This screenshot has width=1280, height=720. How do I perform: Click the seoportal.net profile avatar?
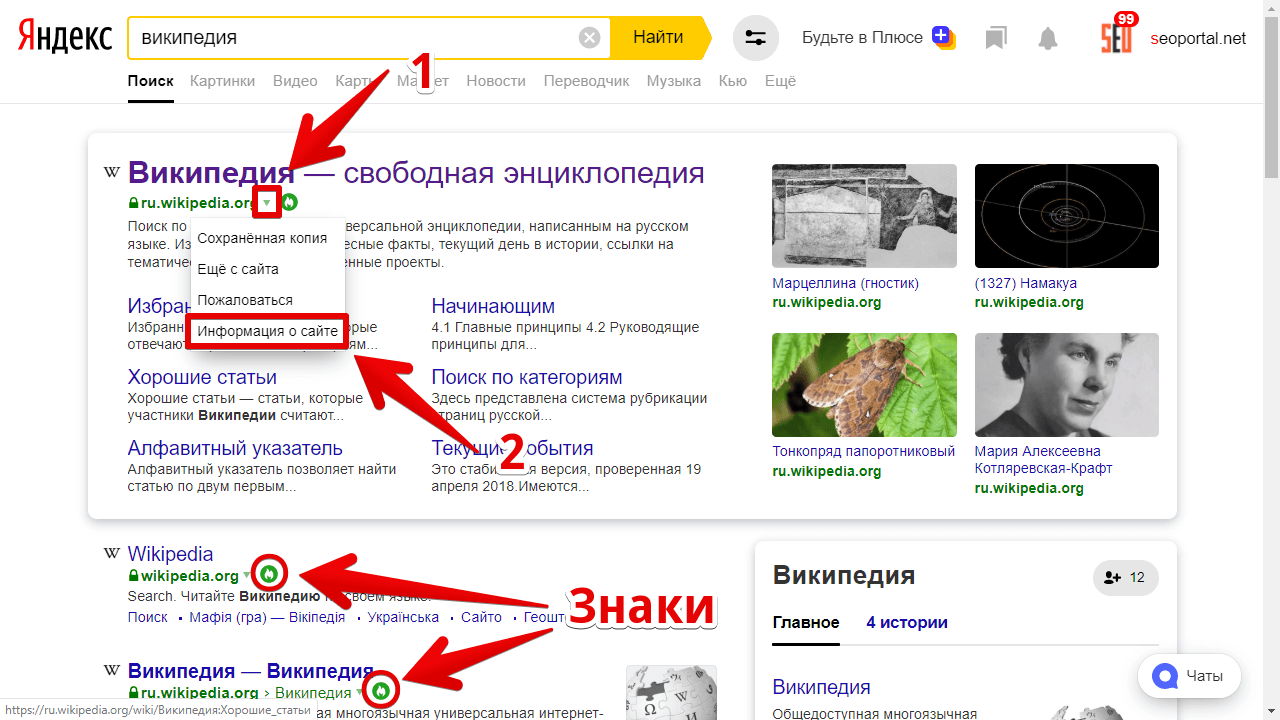[x=1116, y=37]
